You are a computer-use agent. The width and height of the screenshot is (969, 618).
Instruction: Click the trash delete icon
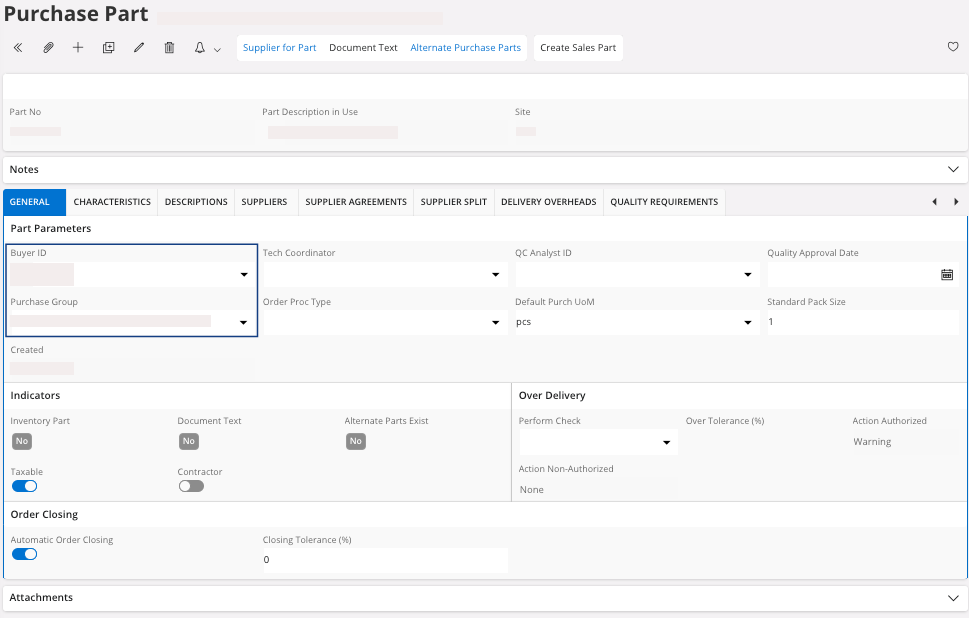point(169,48)
